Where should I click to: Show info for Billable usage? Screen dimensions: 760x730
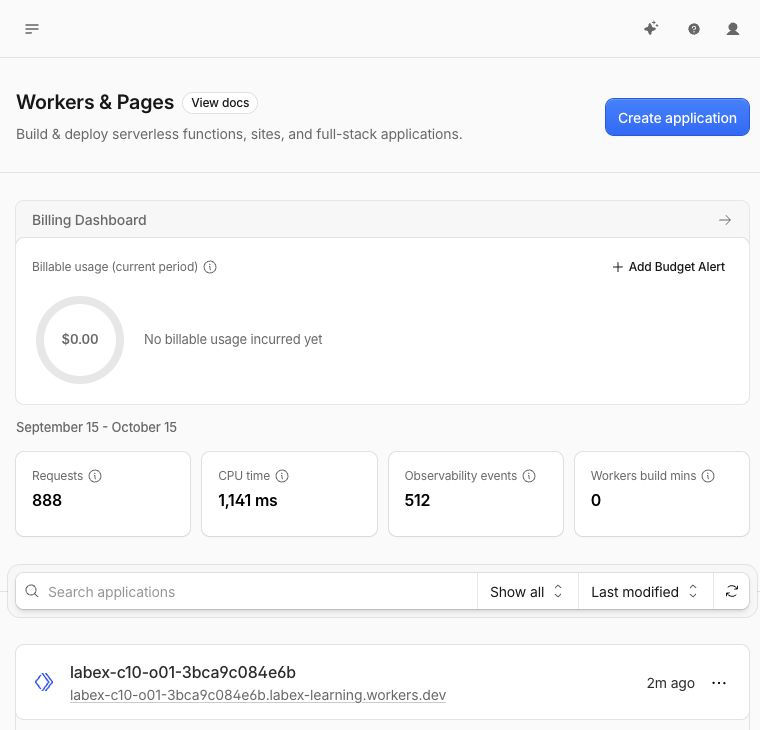210,267
